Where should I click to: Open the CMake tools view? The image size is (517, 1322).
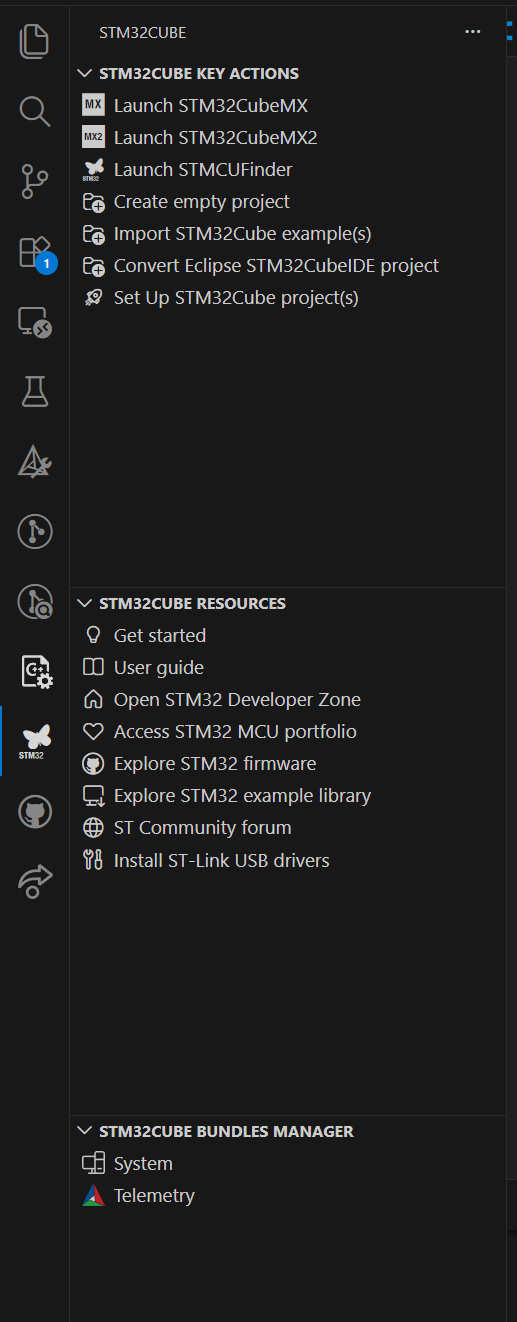[x=34, y=462]
